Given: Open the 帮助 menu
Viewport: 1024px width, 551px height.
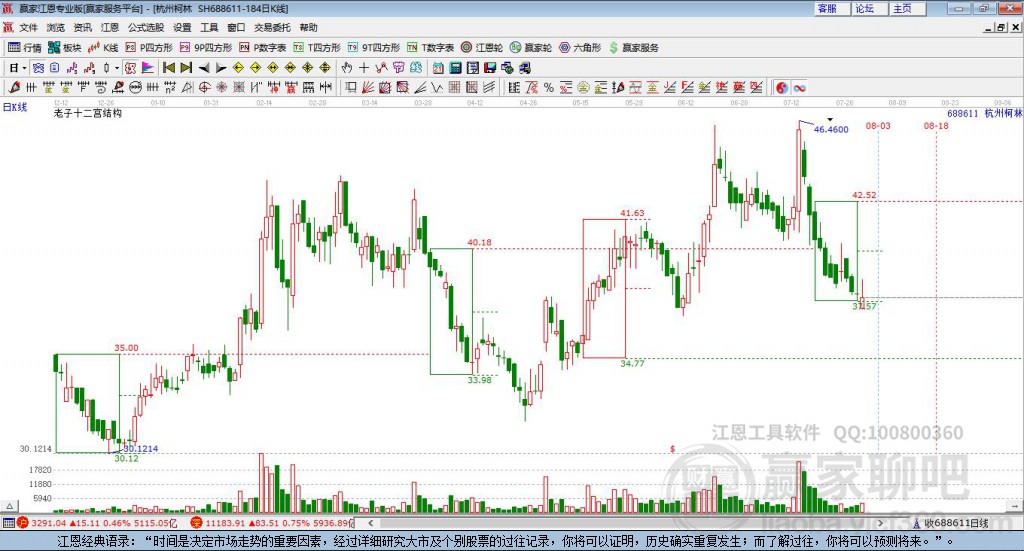Looking at the screenshot, I should [308, 27].
